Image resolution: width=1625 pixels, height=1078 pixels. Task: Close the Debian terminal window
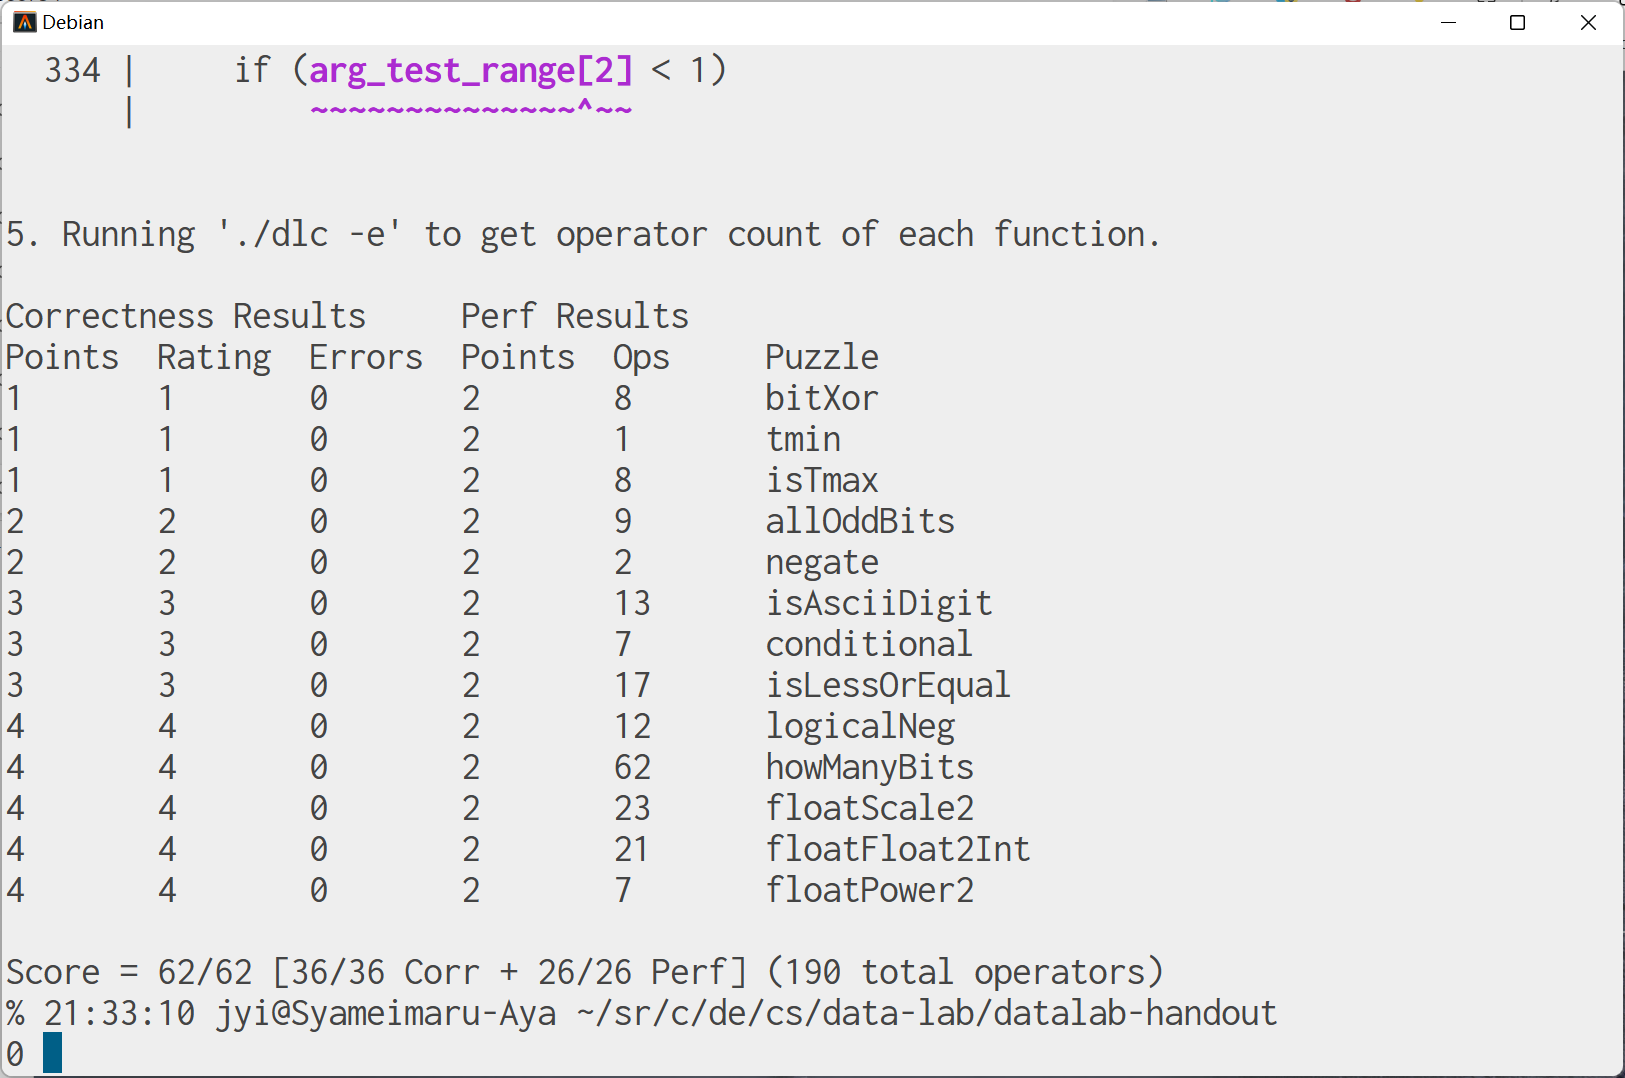1588,22
